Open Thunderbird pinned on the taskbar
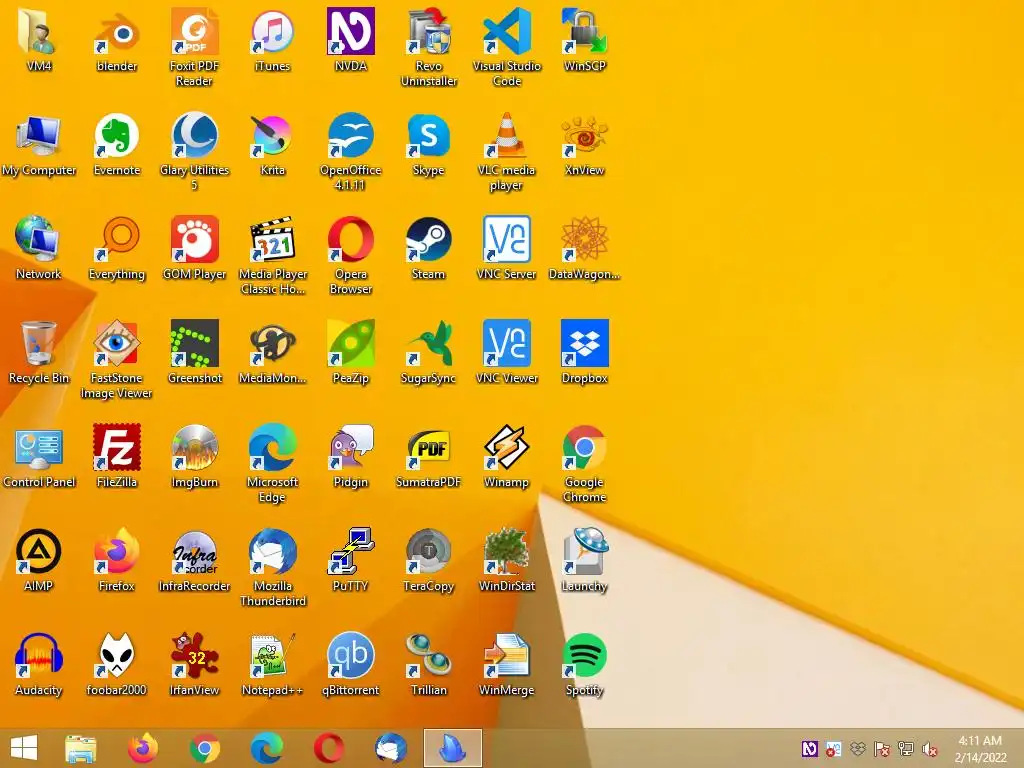This screenshot has width=1024, height=768. tap(391, 748)
